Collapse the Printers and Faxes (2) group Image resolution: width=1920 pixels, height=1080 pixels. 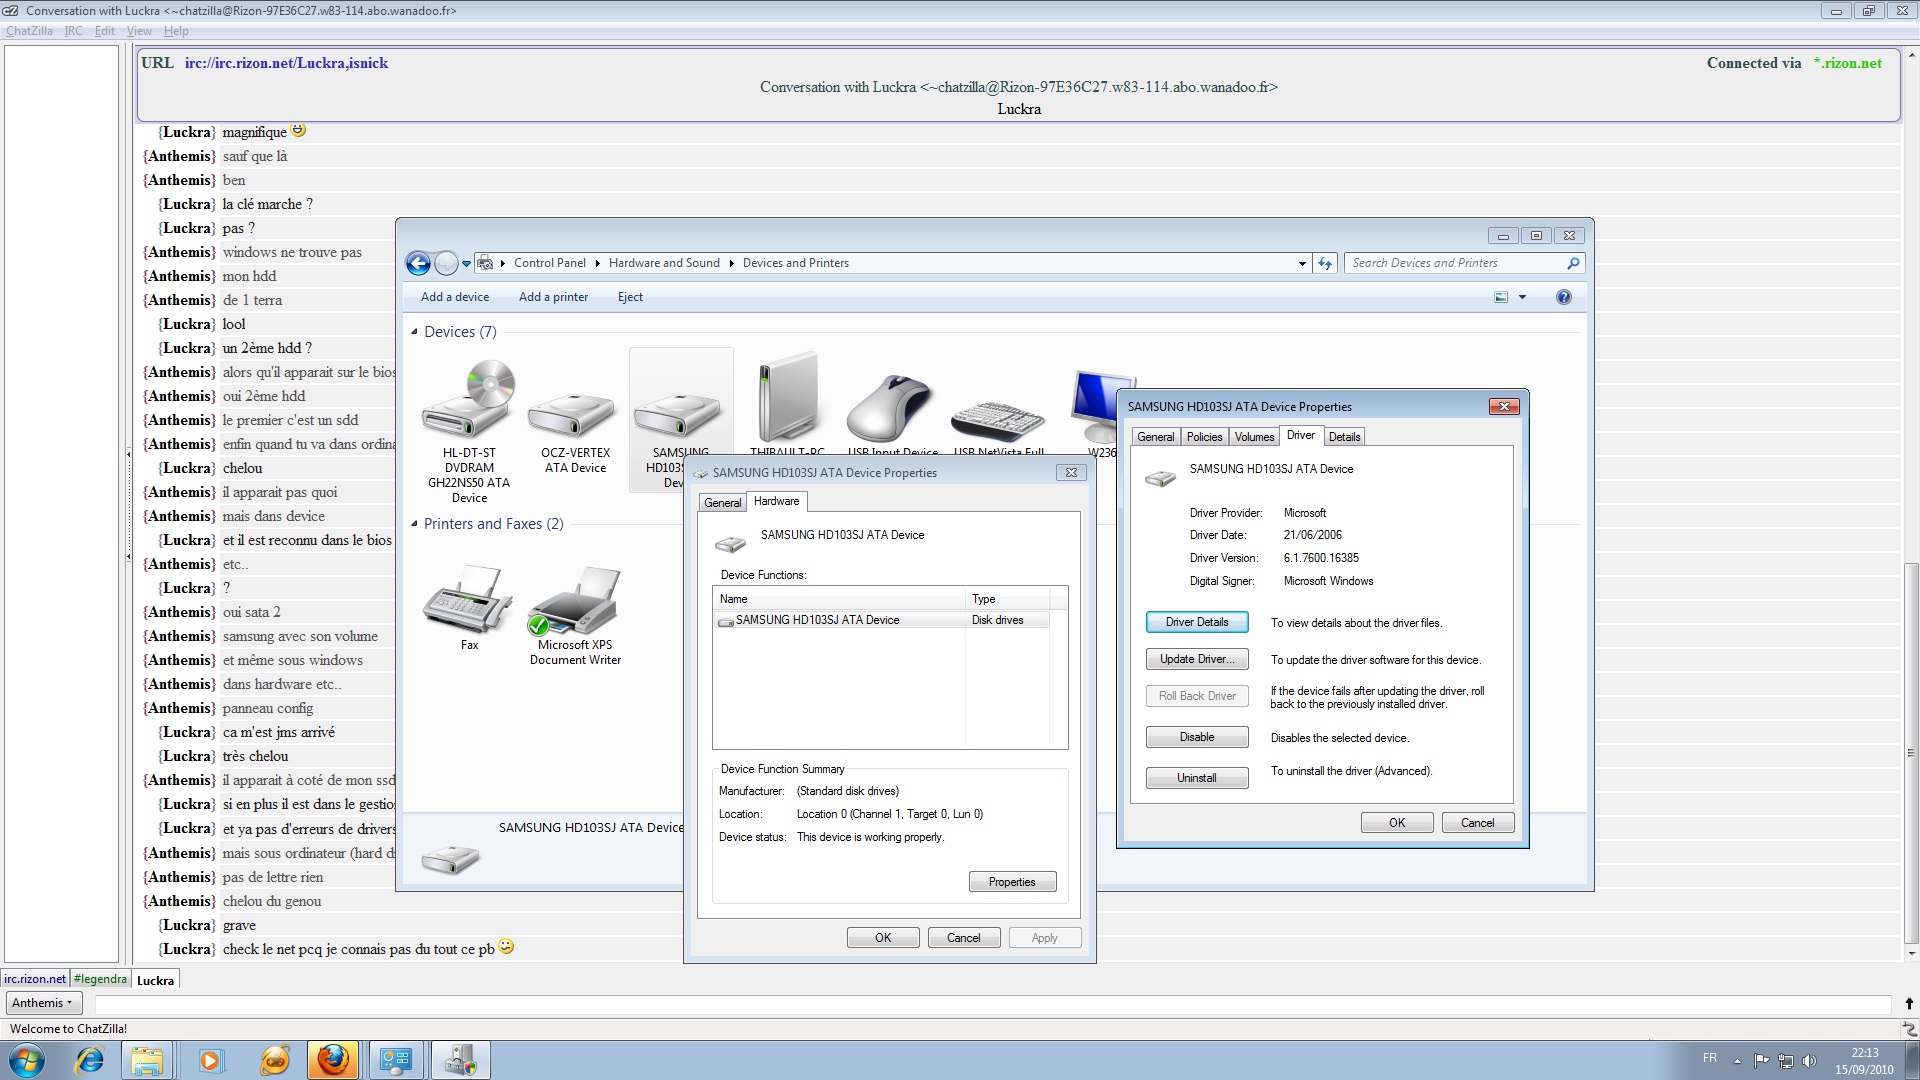[414, 524]
